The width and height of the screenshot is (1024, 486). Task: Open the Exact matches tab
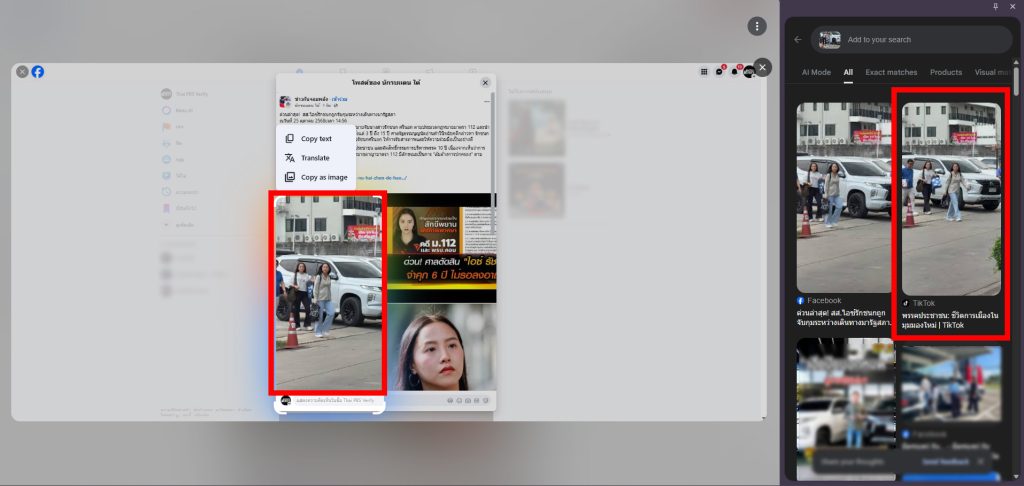tap(891, 73)
